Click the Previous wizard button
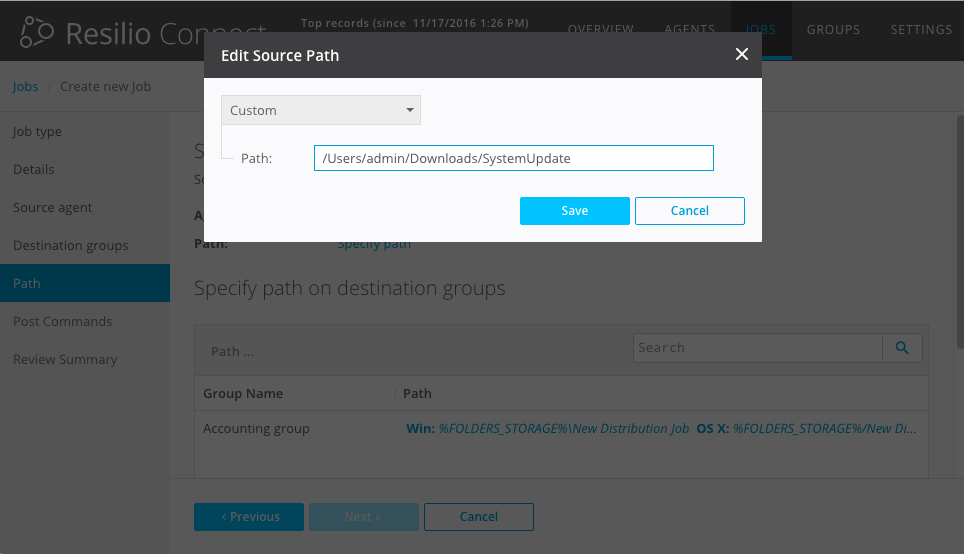 [x=249, y=517]
